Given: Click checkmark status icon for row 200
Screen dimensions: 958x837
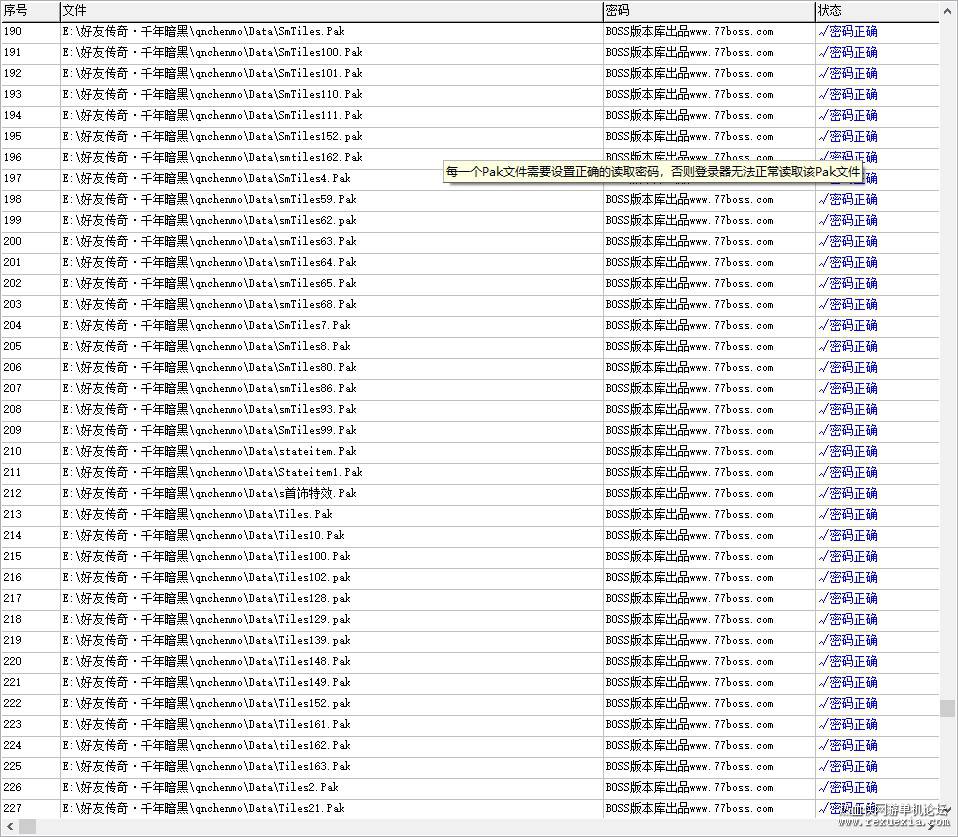Looking at the screenshot, I should pyautogui.click(x=823, y=242).
